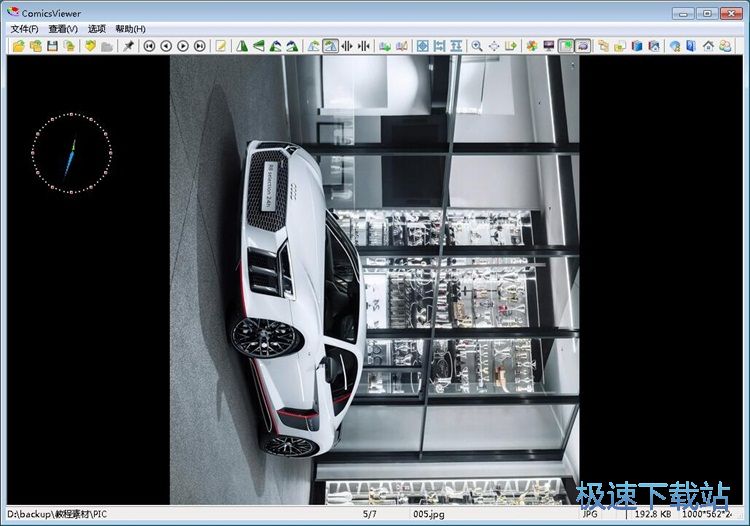The width and height of the screenshot is (750, 526).
Task: Toggle the highlighted rotate view button
Action: point(330,46)
